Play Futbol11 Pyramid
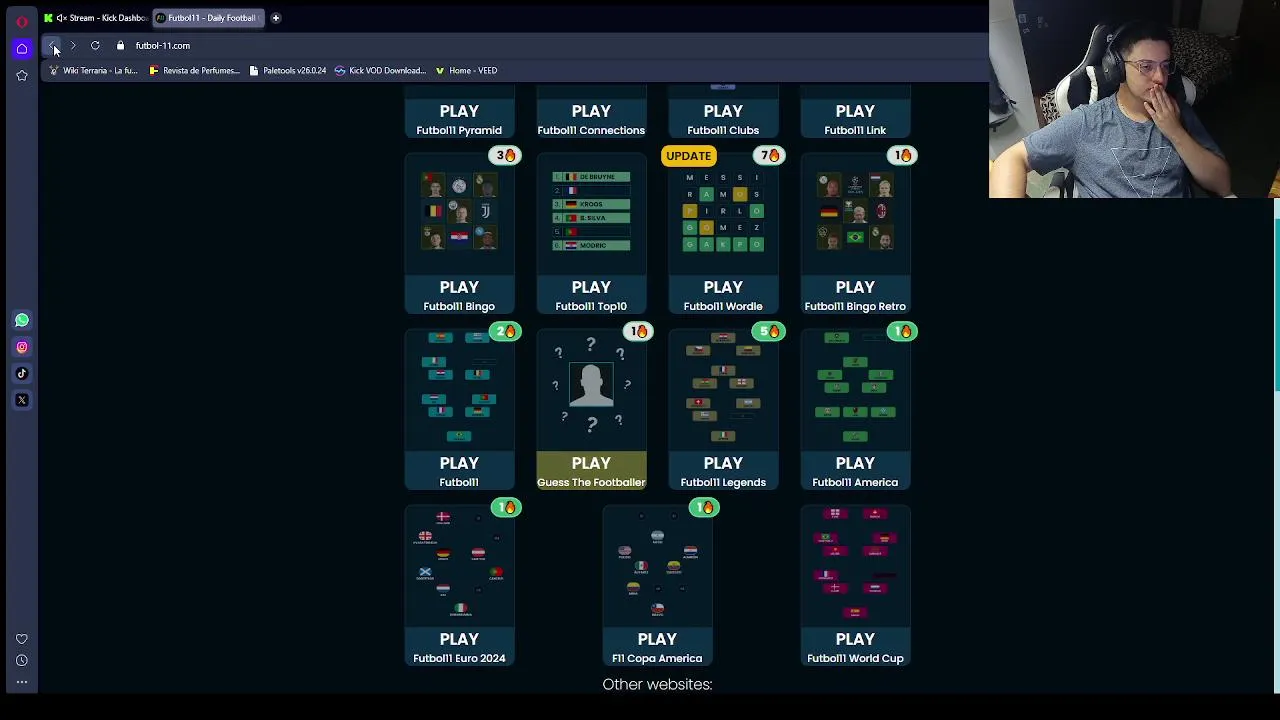Screen dimensions: 1280x720 tap(459, 119)
